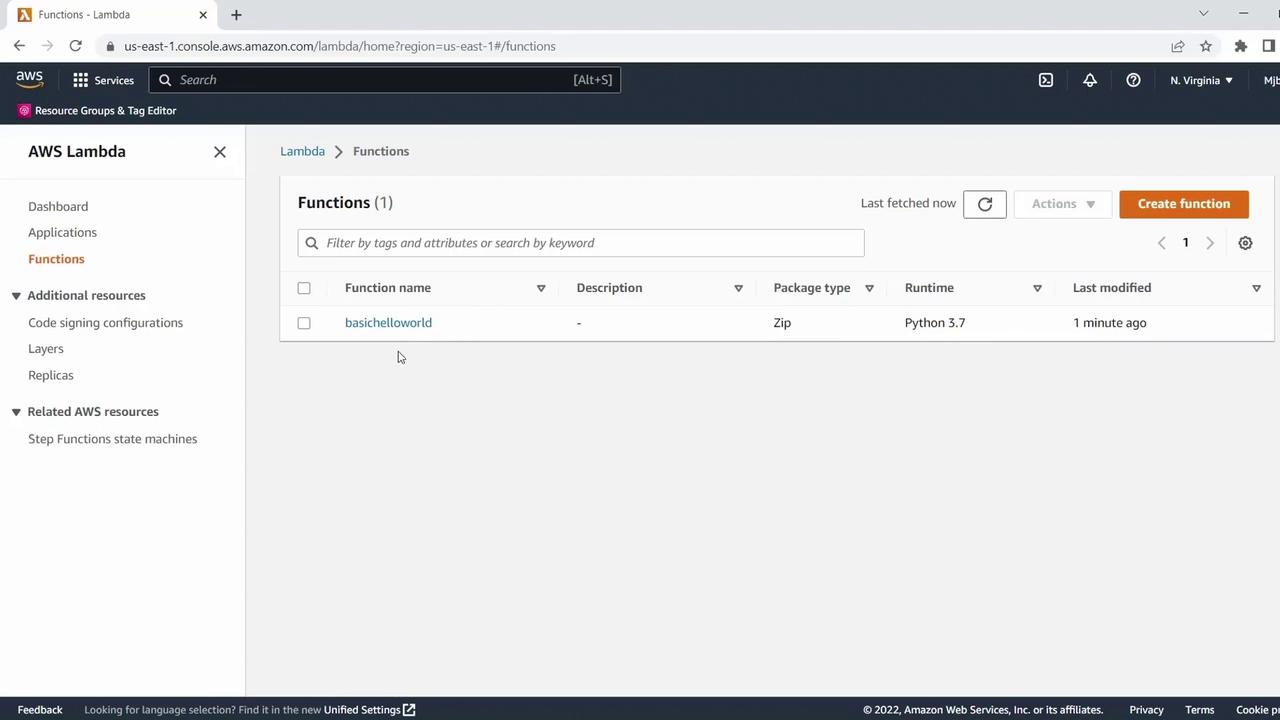Open the Services grid menu icon
This screenshot has height=720, width=1280.
point(81,80)
